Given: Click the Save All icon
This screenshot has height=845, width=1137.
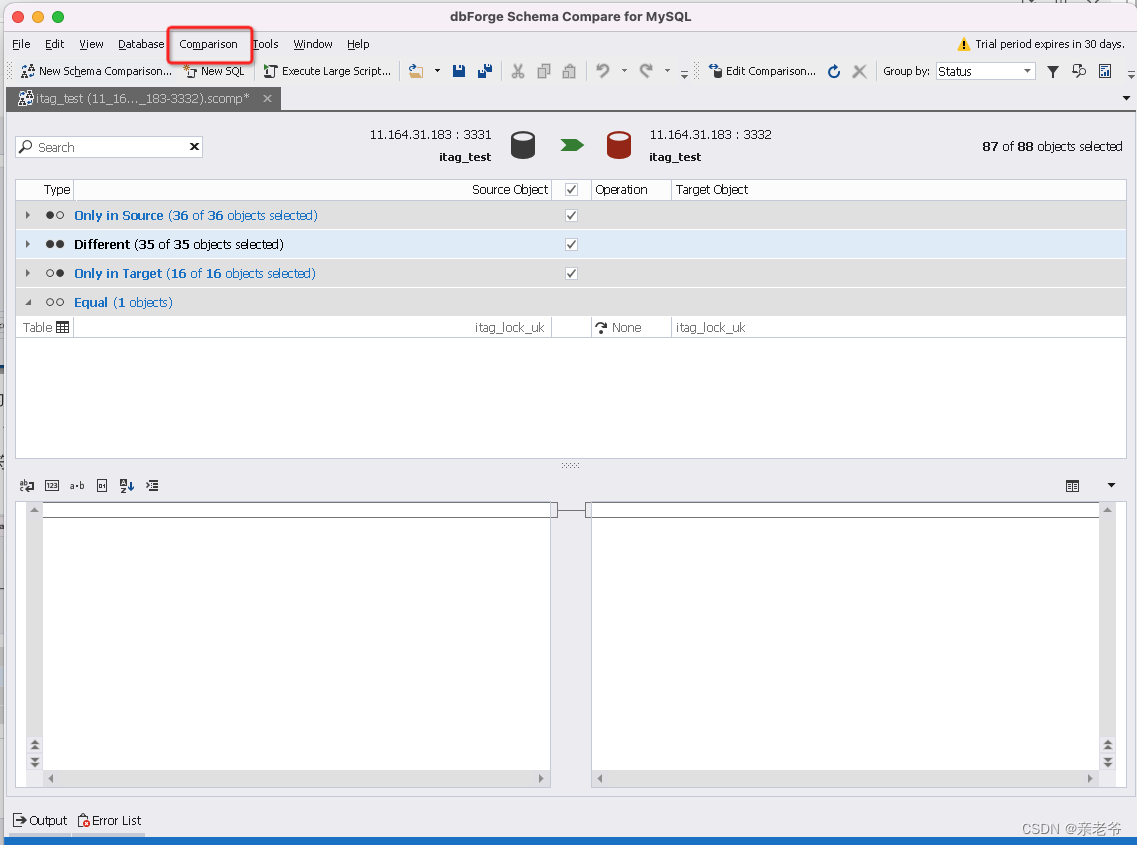Looking at the screenshot, I should click(x=485, y=71).
